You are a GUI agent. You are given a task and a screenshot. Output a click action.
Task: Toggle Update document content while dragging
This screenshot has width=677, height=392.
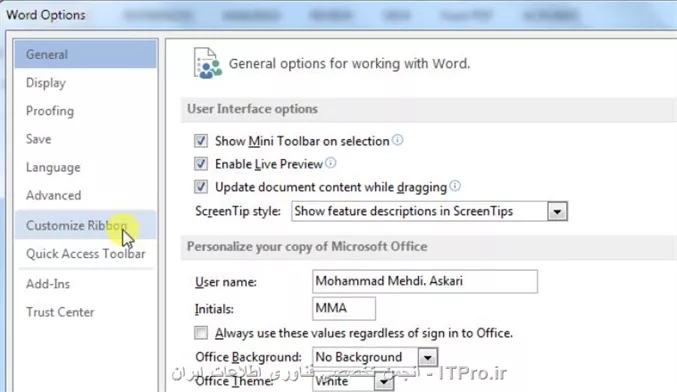click(x=201, y=187)
